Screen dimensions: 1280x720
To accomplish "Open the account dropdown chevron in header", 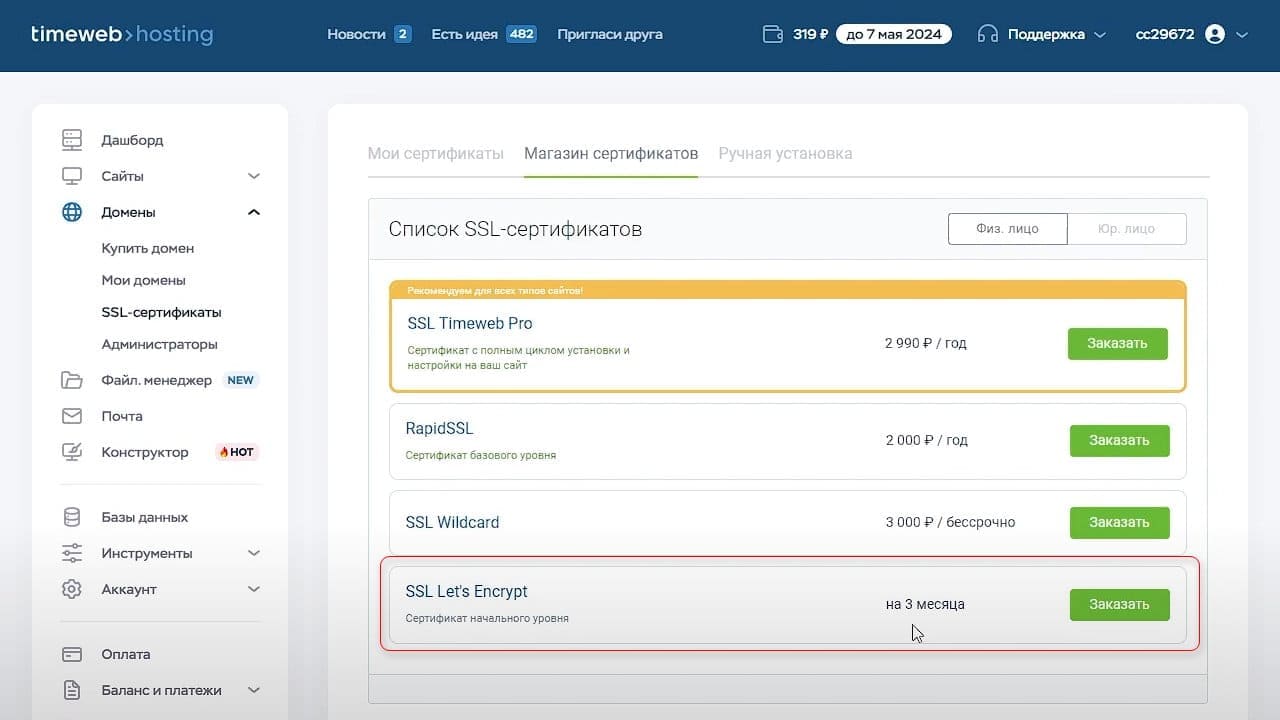I will point(1242,34).
